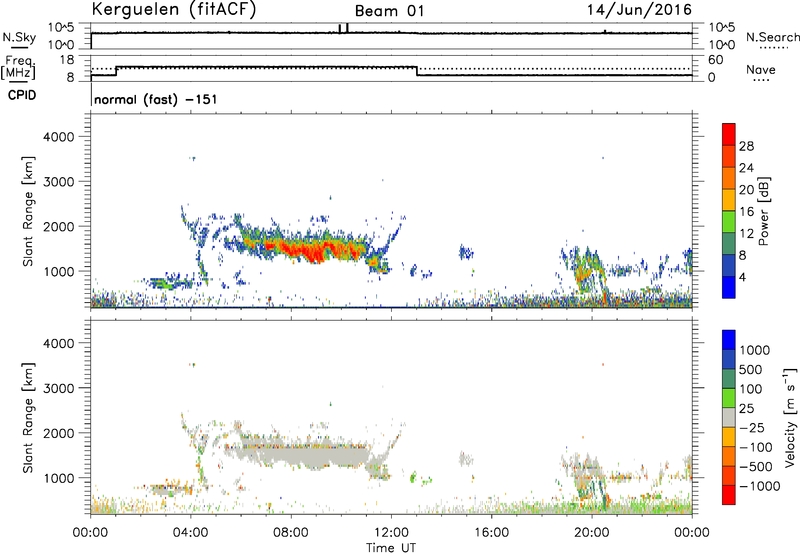The height and width of the screenshot is (554, 800).
Task: Click the Beam 01 label
Action: [x=389, y=11]
